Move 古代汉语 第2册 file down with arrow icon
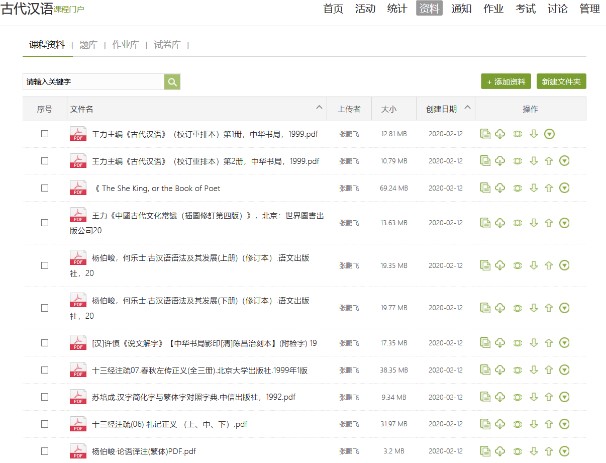 533,160
